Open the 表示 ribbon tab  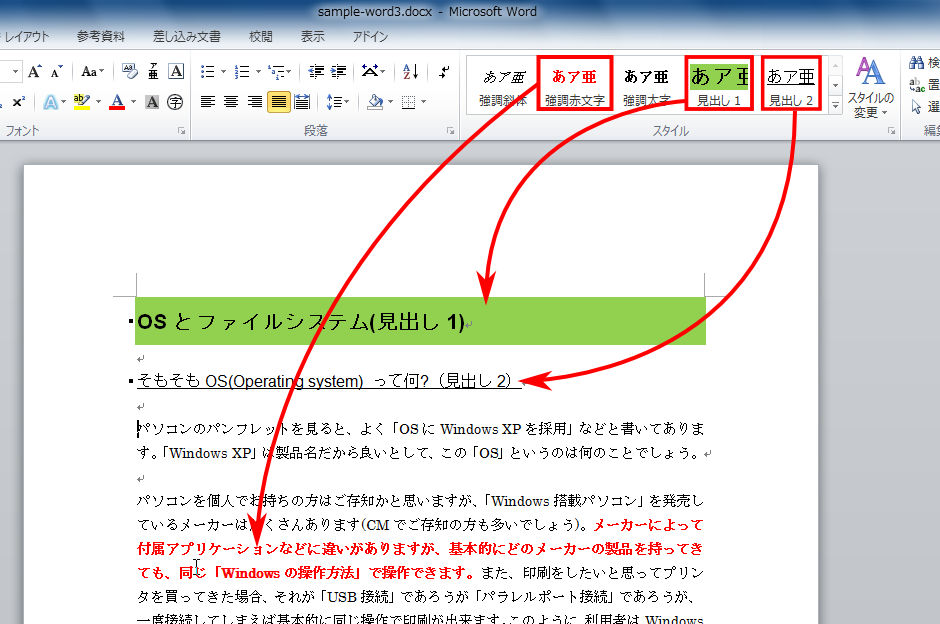[312, 37]
